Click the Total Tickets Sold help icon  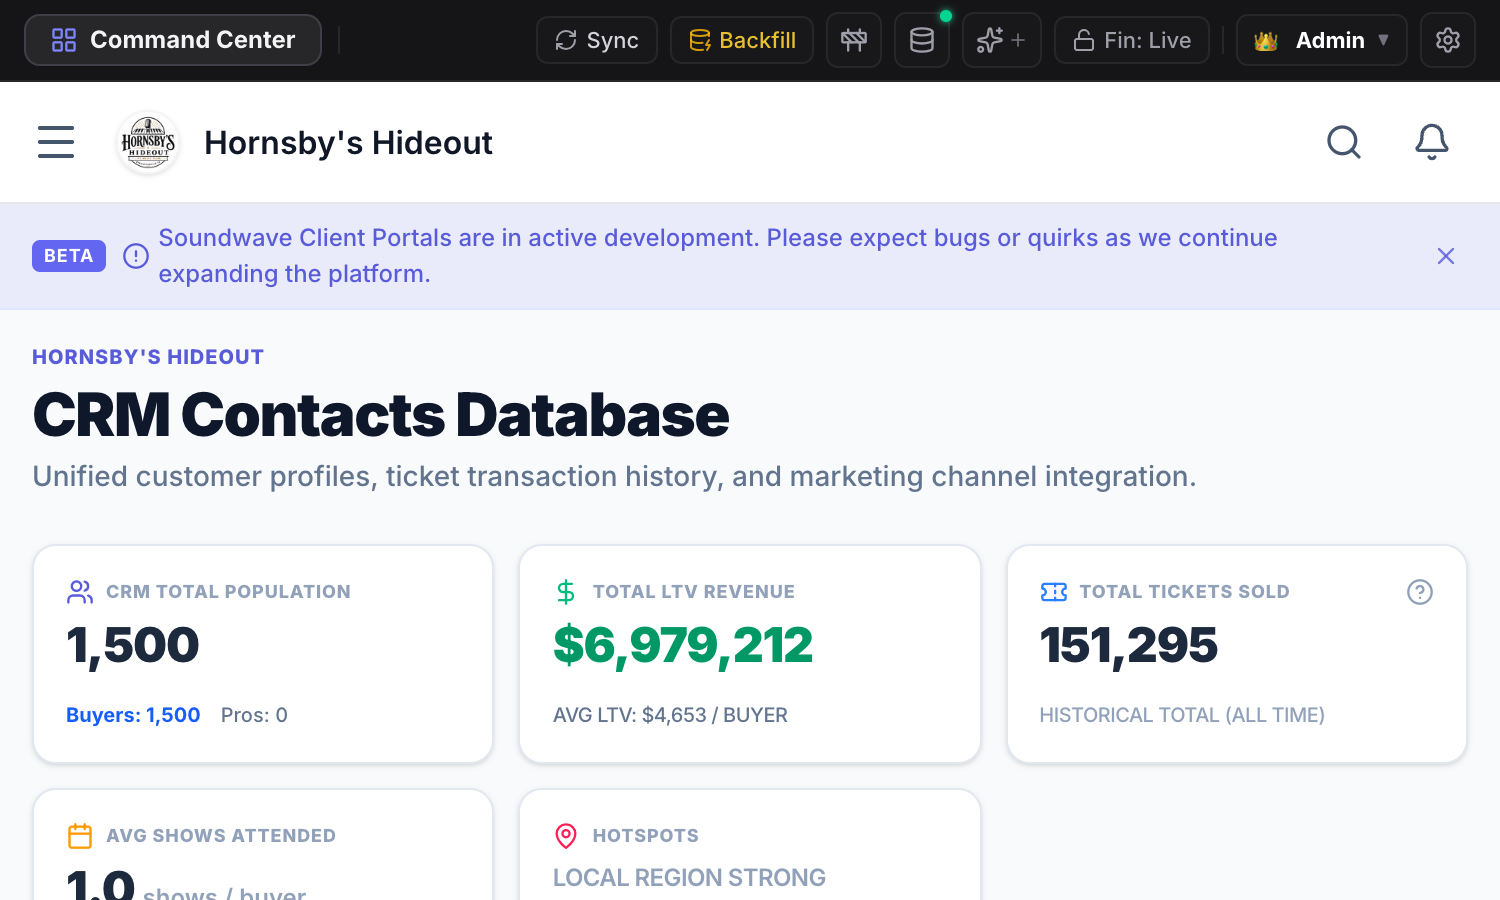(x=1420, y=592)
